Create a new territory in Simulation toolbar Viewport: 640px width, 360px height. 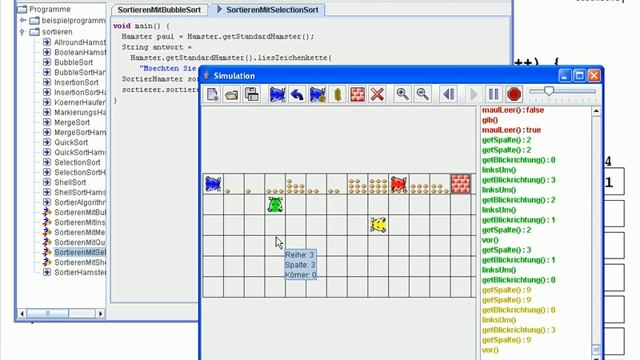tap(212, 94)
